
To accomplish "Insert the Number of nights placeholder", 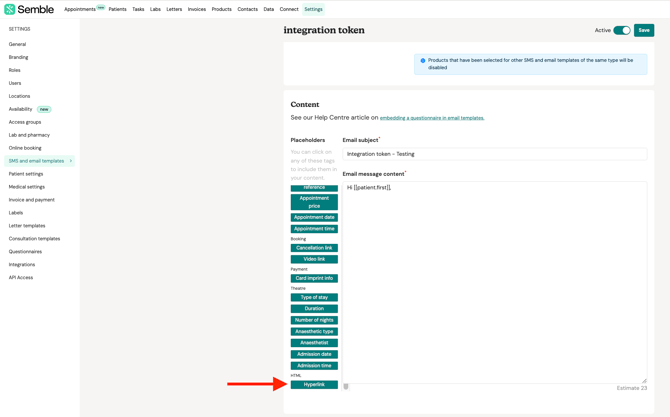I will tap(314, 320).
